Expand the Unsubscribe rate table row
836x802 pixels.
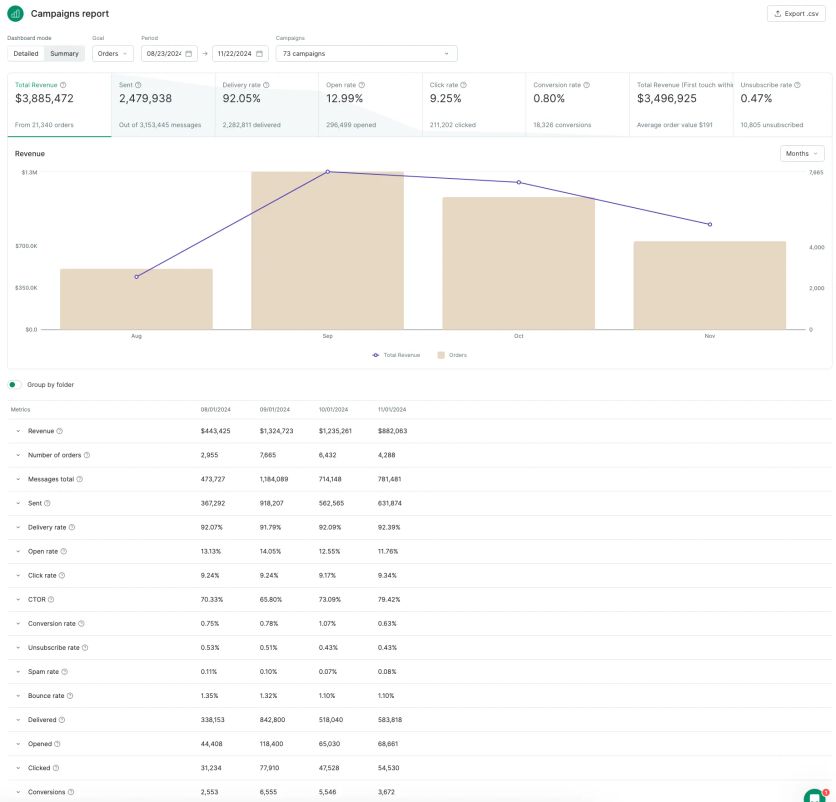coord(18,648)
